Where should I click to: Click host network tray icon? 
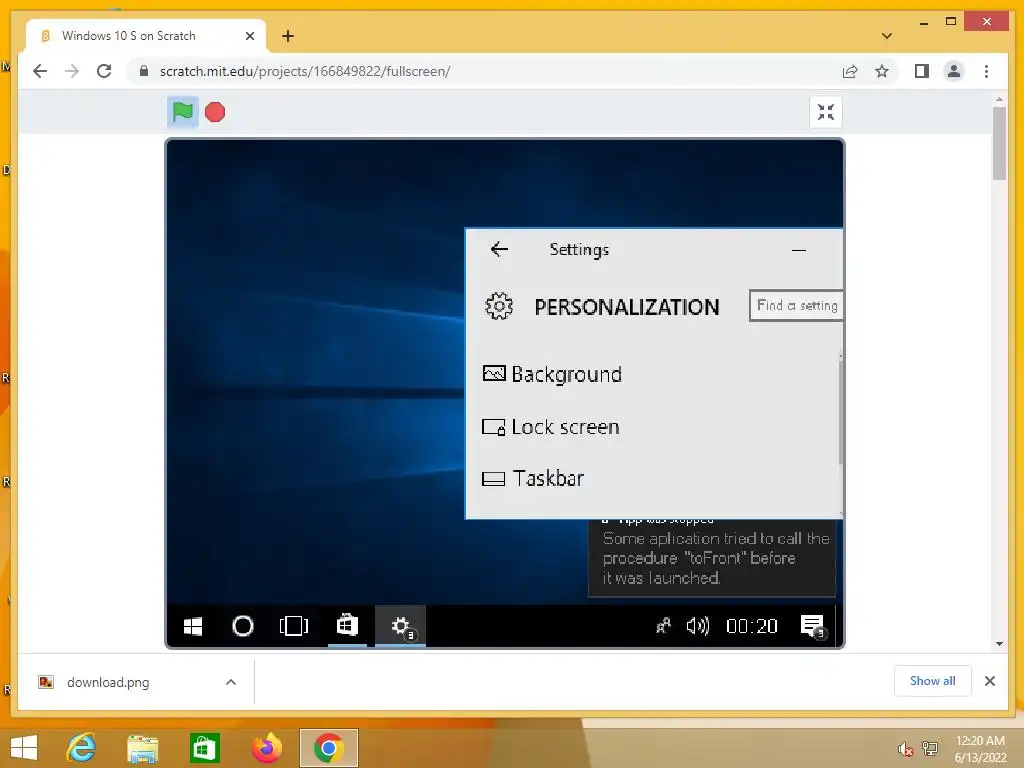point(930,748)
